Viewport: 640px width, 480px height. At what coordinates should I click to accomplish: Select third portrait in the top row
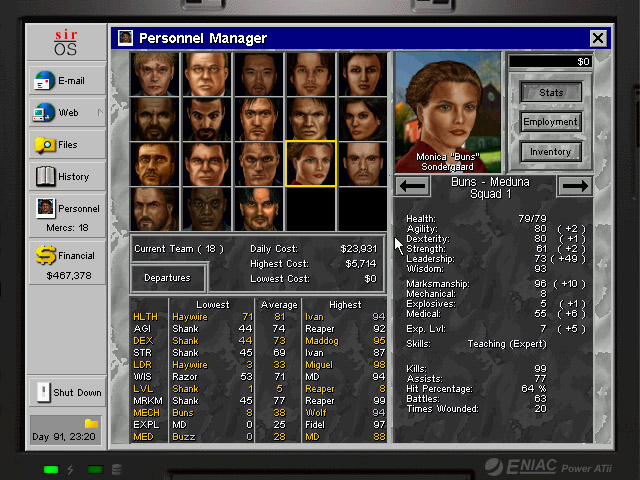tap(259, 74)
